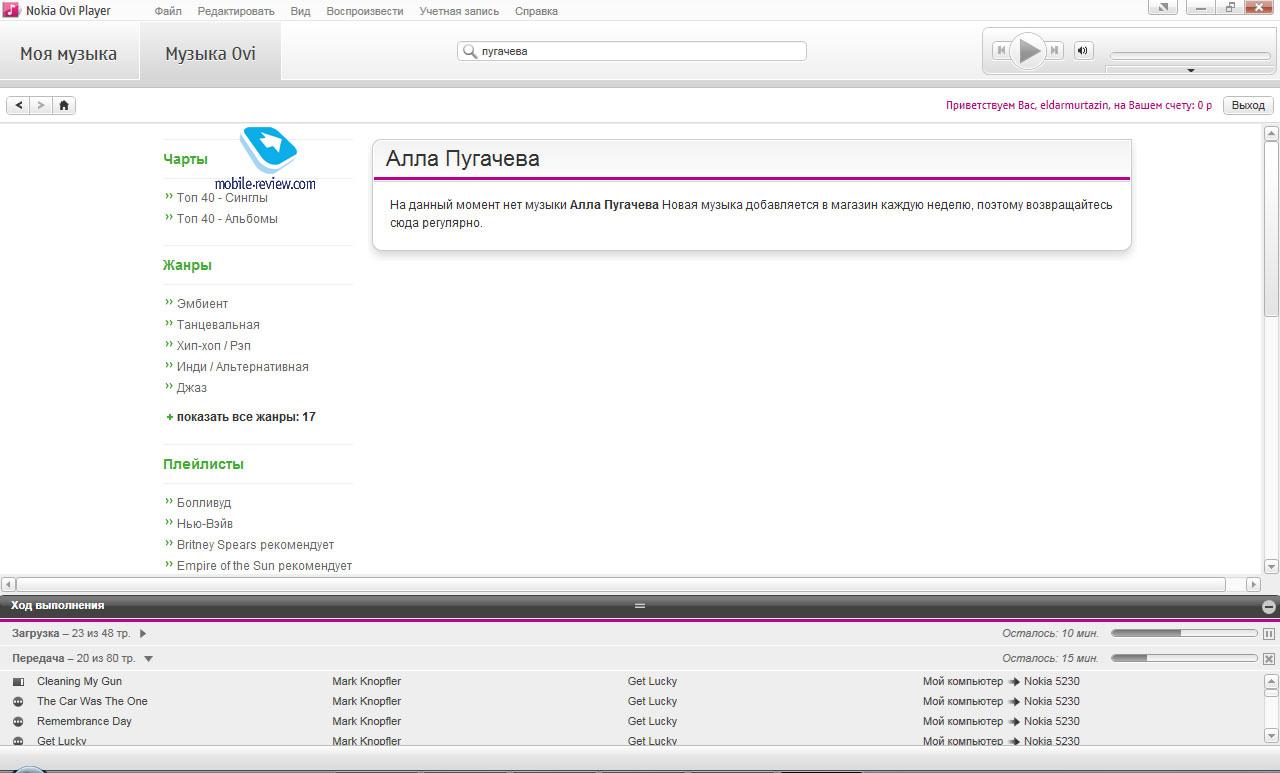Open the Хип-хоп / Рэп genre
The width and height of the screenshot is (1280, 773).
(x=213, y=345)
